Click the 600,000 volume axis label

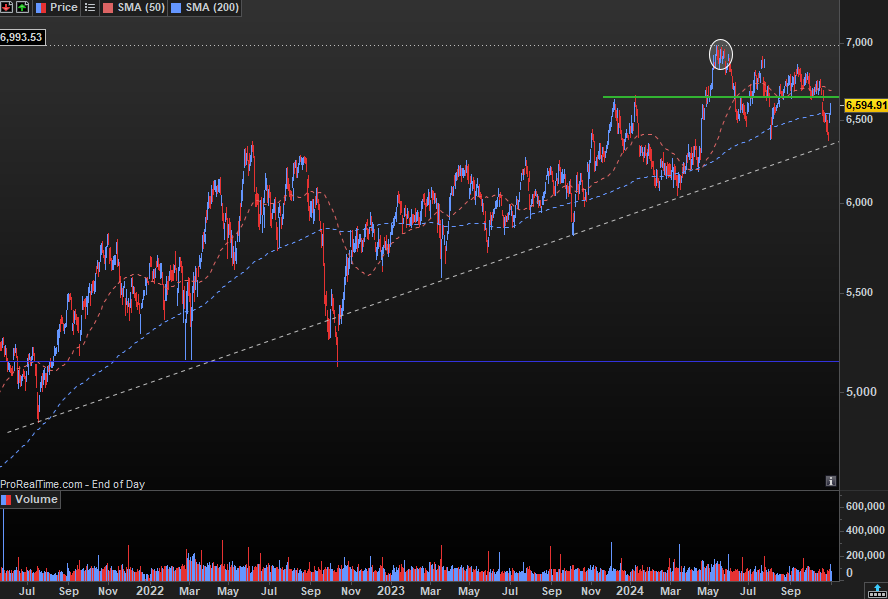tap(865, 506)
